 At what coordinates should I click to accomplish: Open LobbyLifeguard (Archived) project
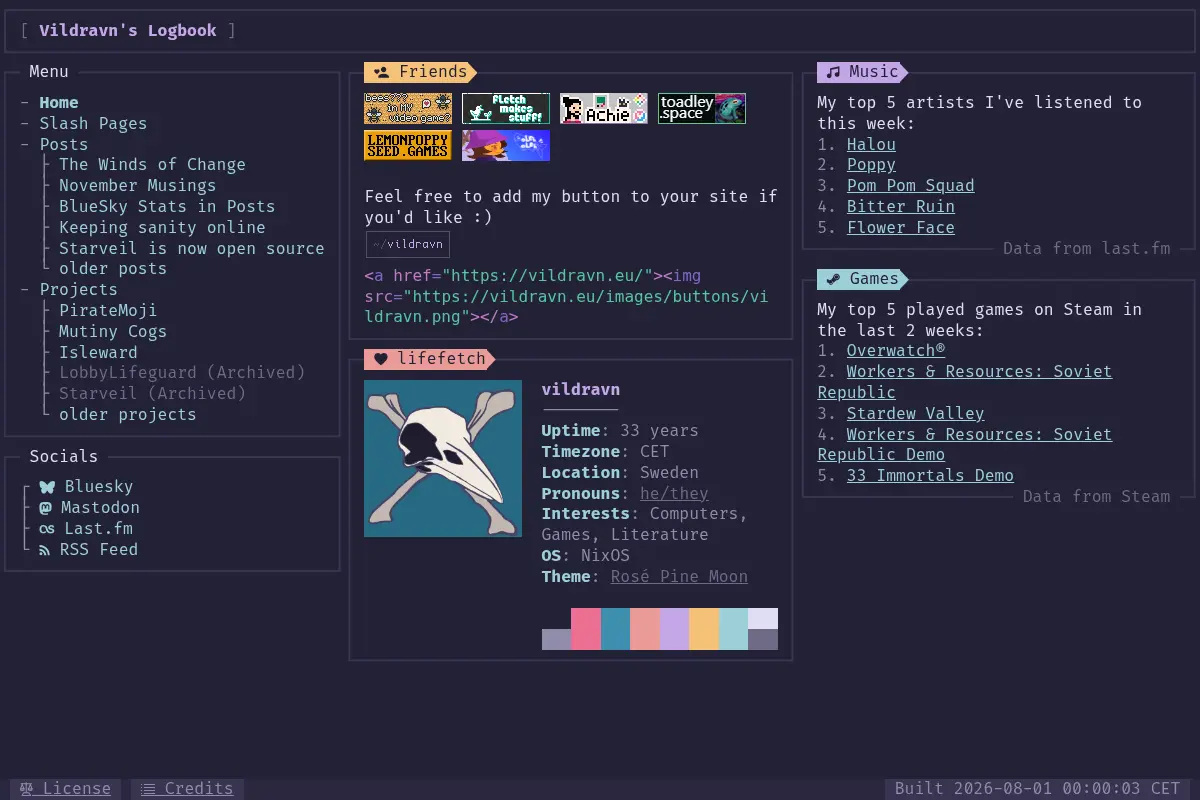182,372
